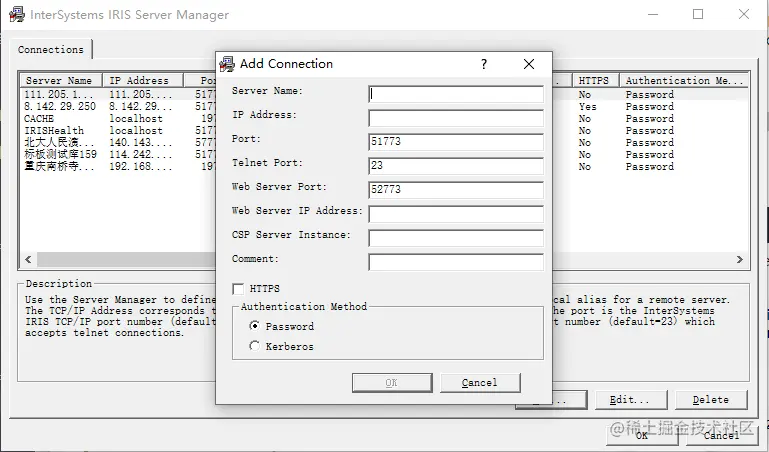Click the Server Name column header
Viewport: 769px width, 452px height.
(x=61, y=80)
